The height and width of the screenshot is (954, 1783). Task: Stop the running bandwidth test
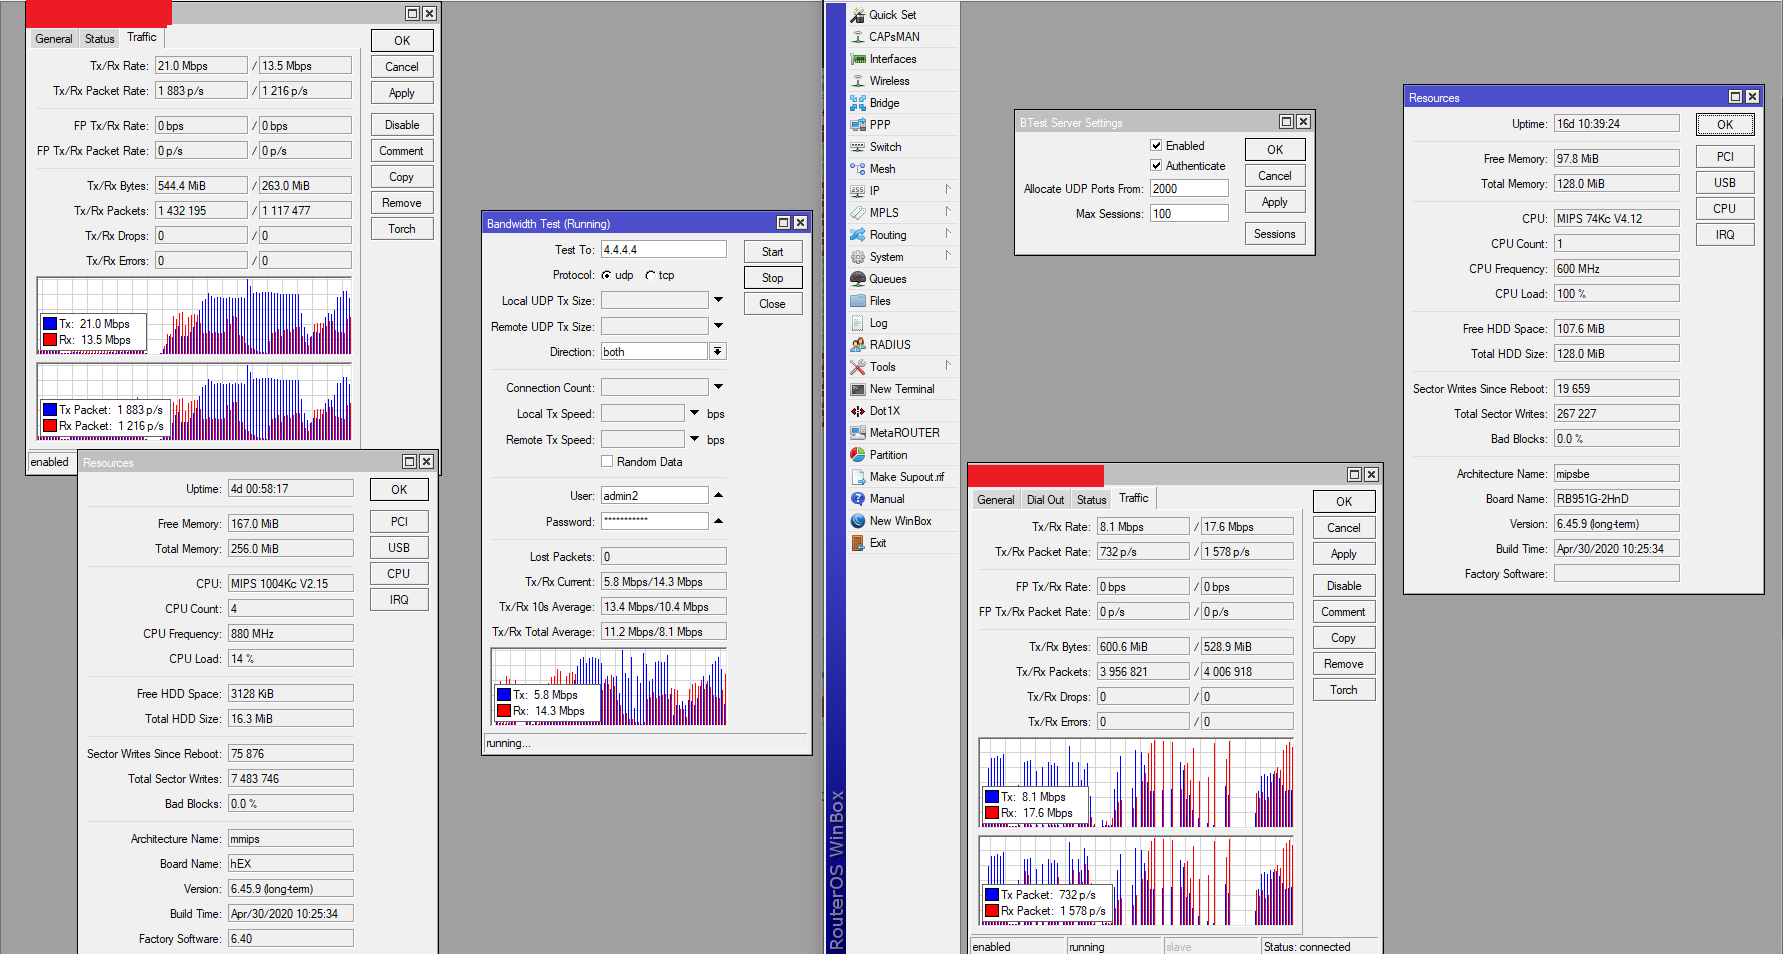pos(773,278)
